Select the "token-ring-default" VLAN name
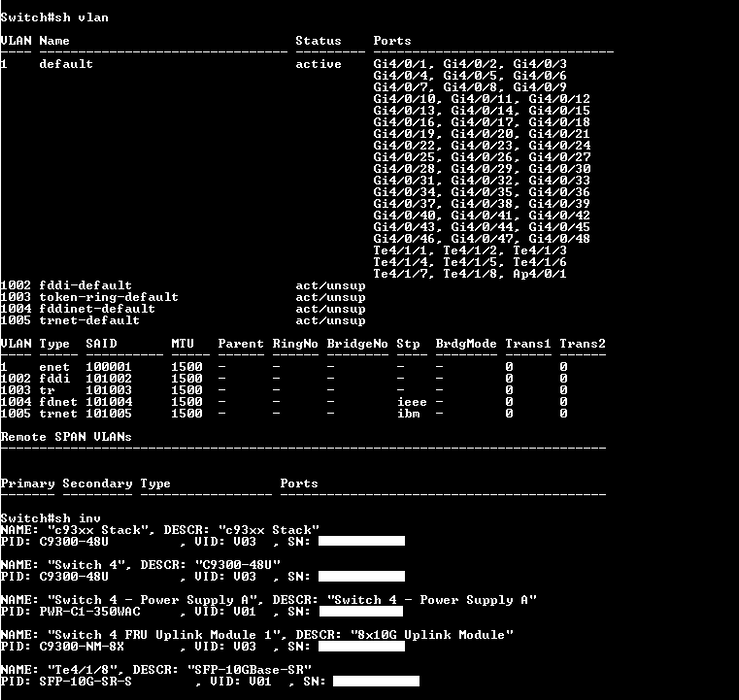Image resolution: width=739 pixels, height=700 pixels. tap(108, 297)
